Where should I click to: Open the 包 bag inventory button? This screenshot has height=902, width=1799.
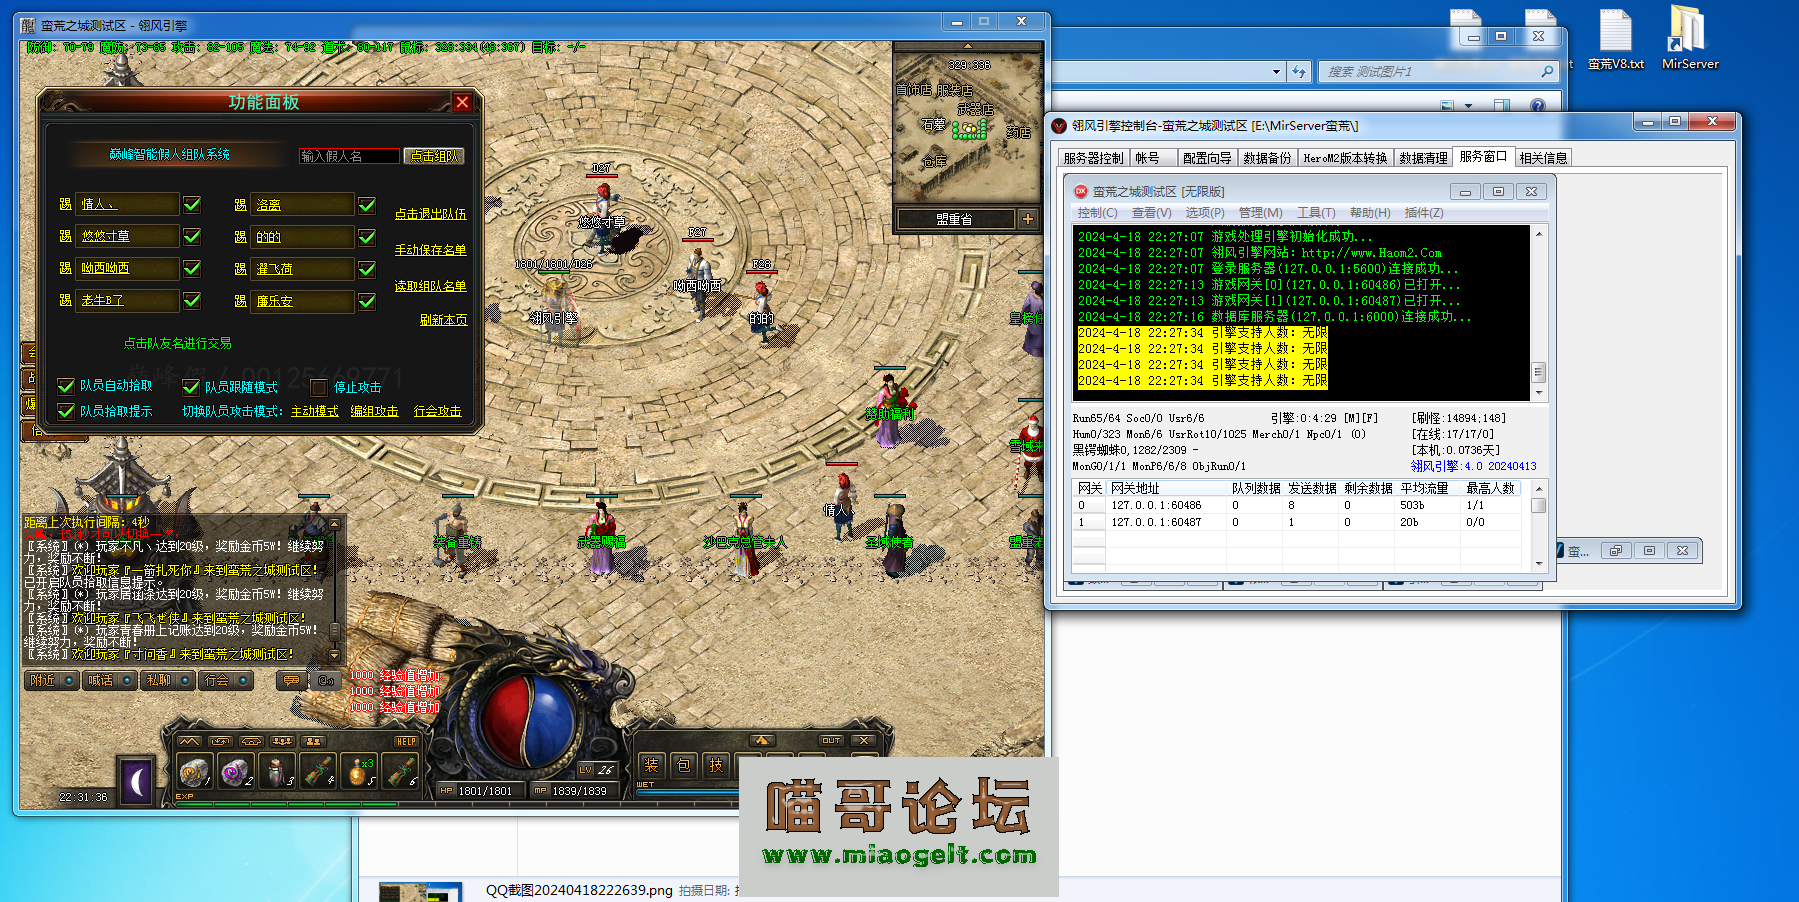coord(684,765)
